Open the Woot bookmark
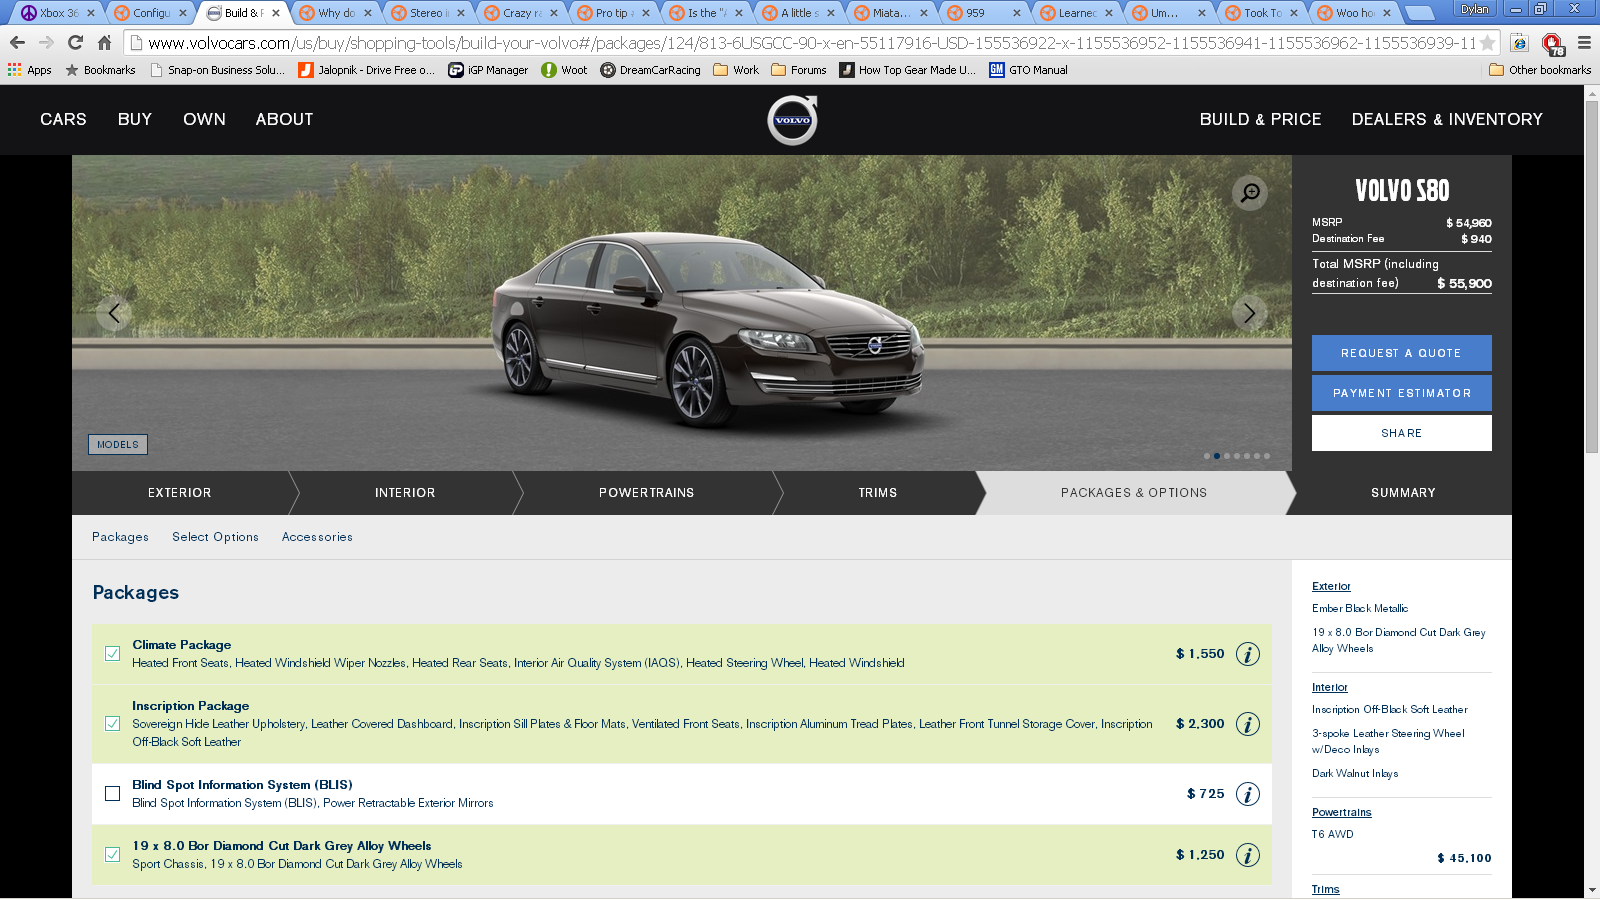Screen dimensions: 1600x900 (564, 70)
